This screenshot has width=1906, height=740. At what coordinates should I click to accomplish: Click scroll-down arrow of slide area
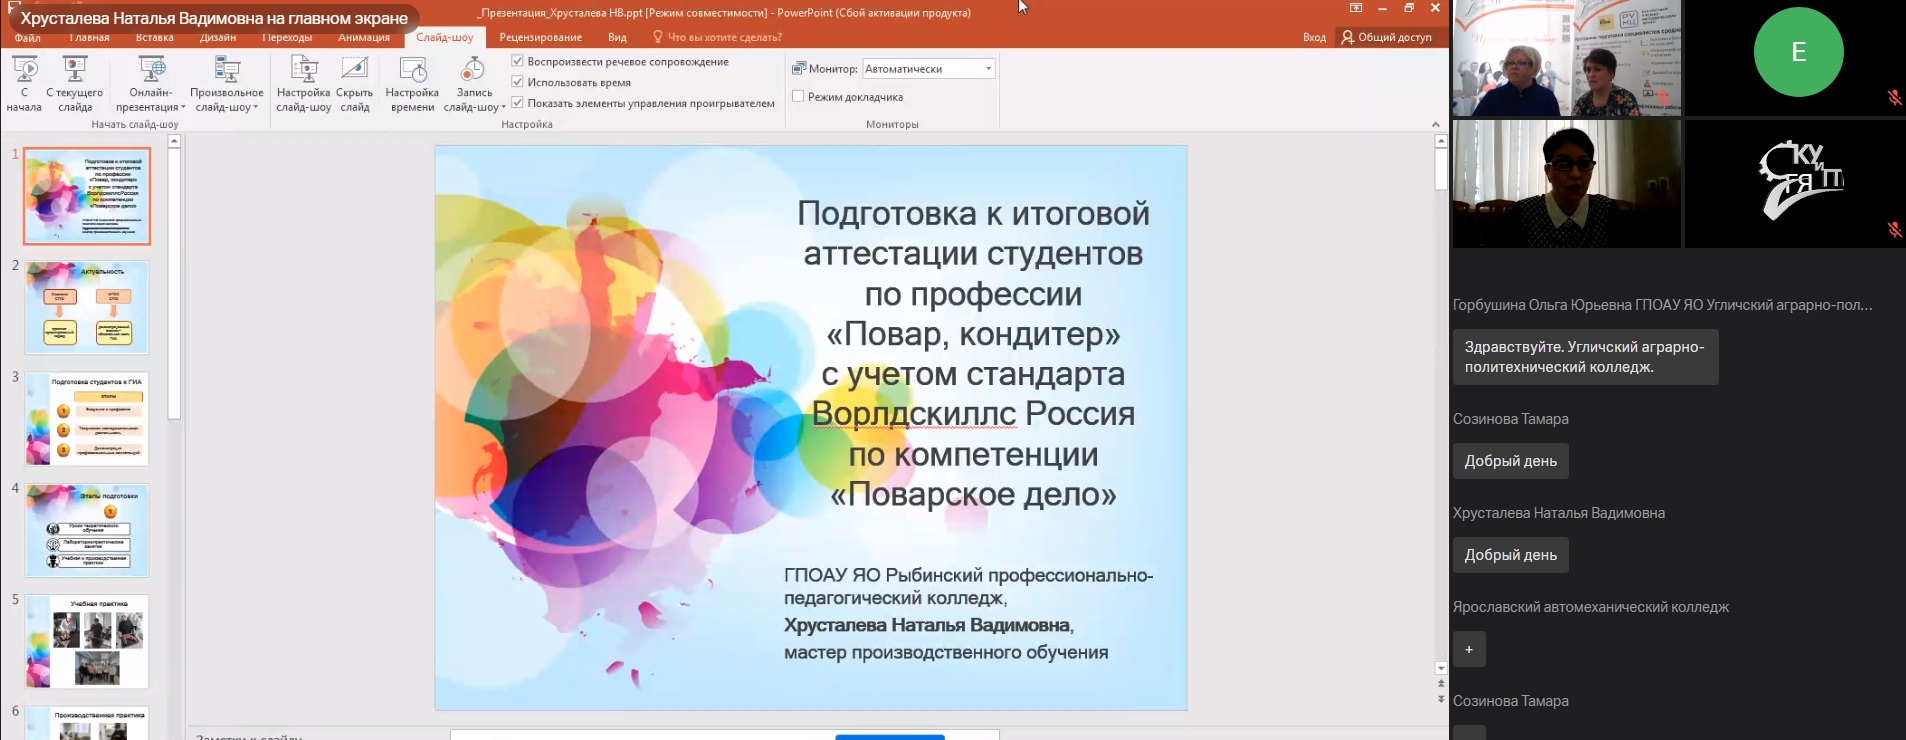1441,668
